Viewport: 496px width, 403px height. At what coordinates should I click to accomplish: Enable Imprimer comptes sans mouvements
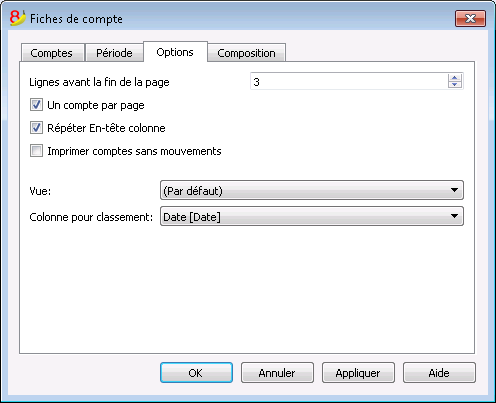point(36,151)
